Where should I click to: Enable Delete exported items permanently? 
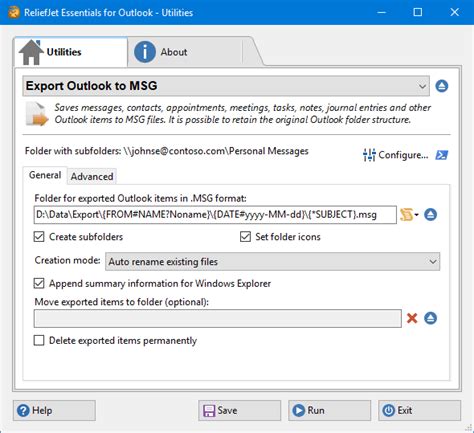[39, 341]
